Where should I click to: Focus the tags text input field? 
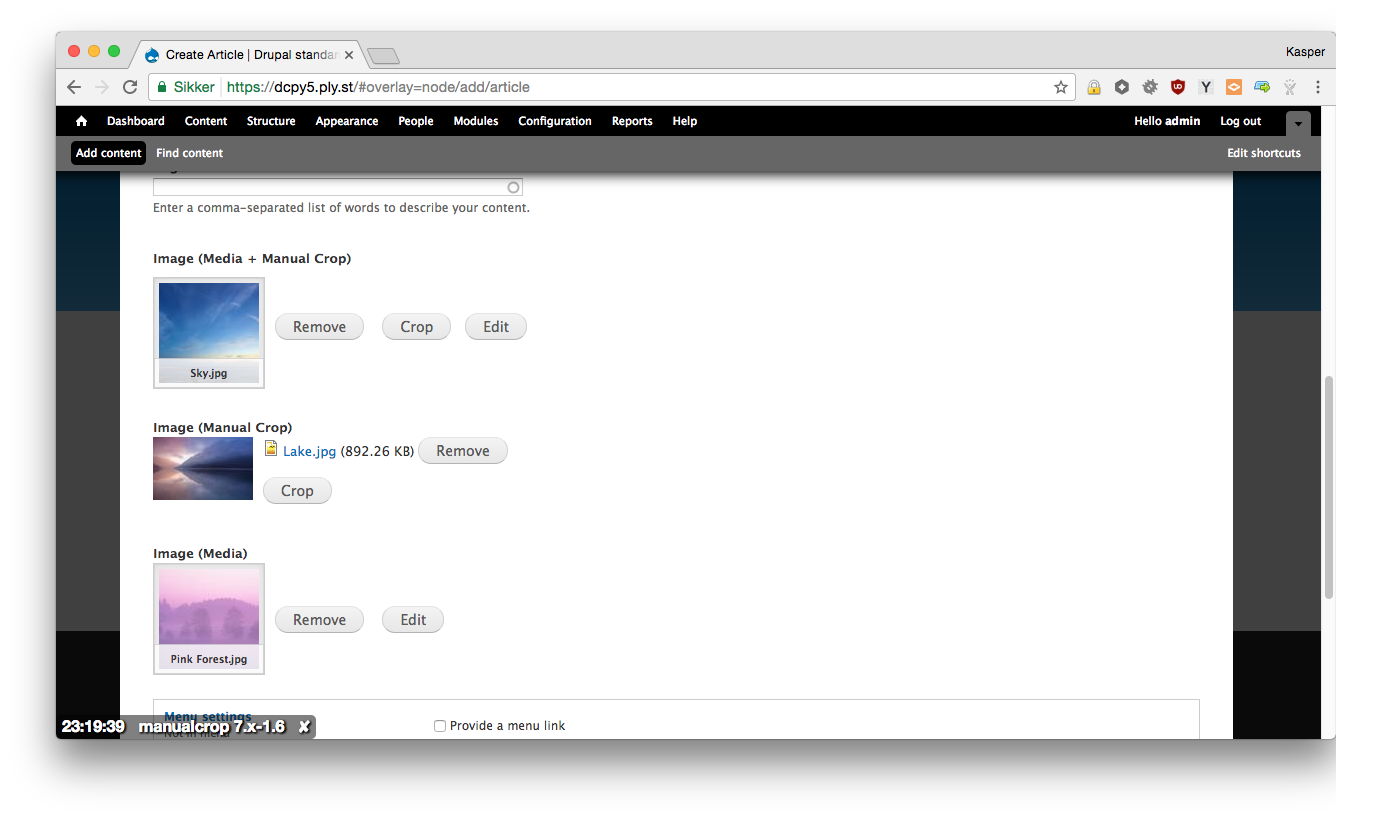point(338,187)
